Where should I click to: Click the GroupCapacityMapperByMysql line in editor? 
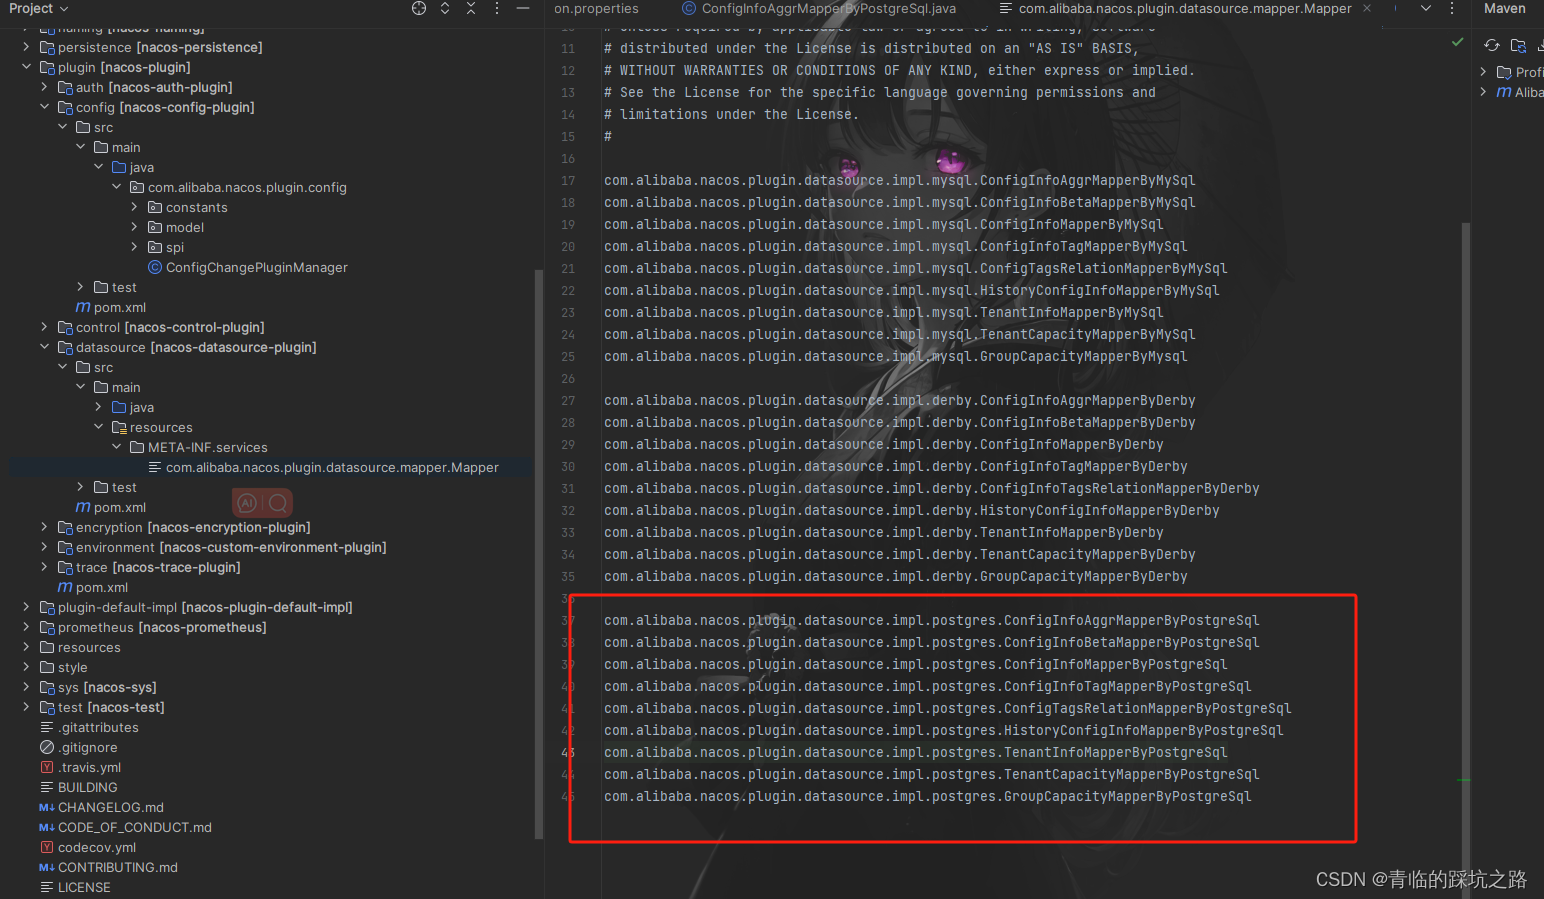click(x=895, y=356)
